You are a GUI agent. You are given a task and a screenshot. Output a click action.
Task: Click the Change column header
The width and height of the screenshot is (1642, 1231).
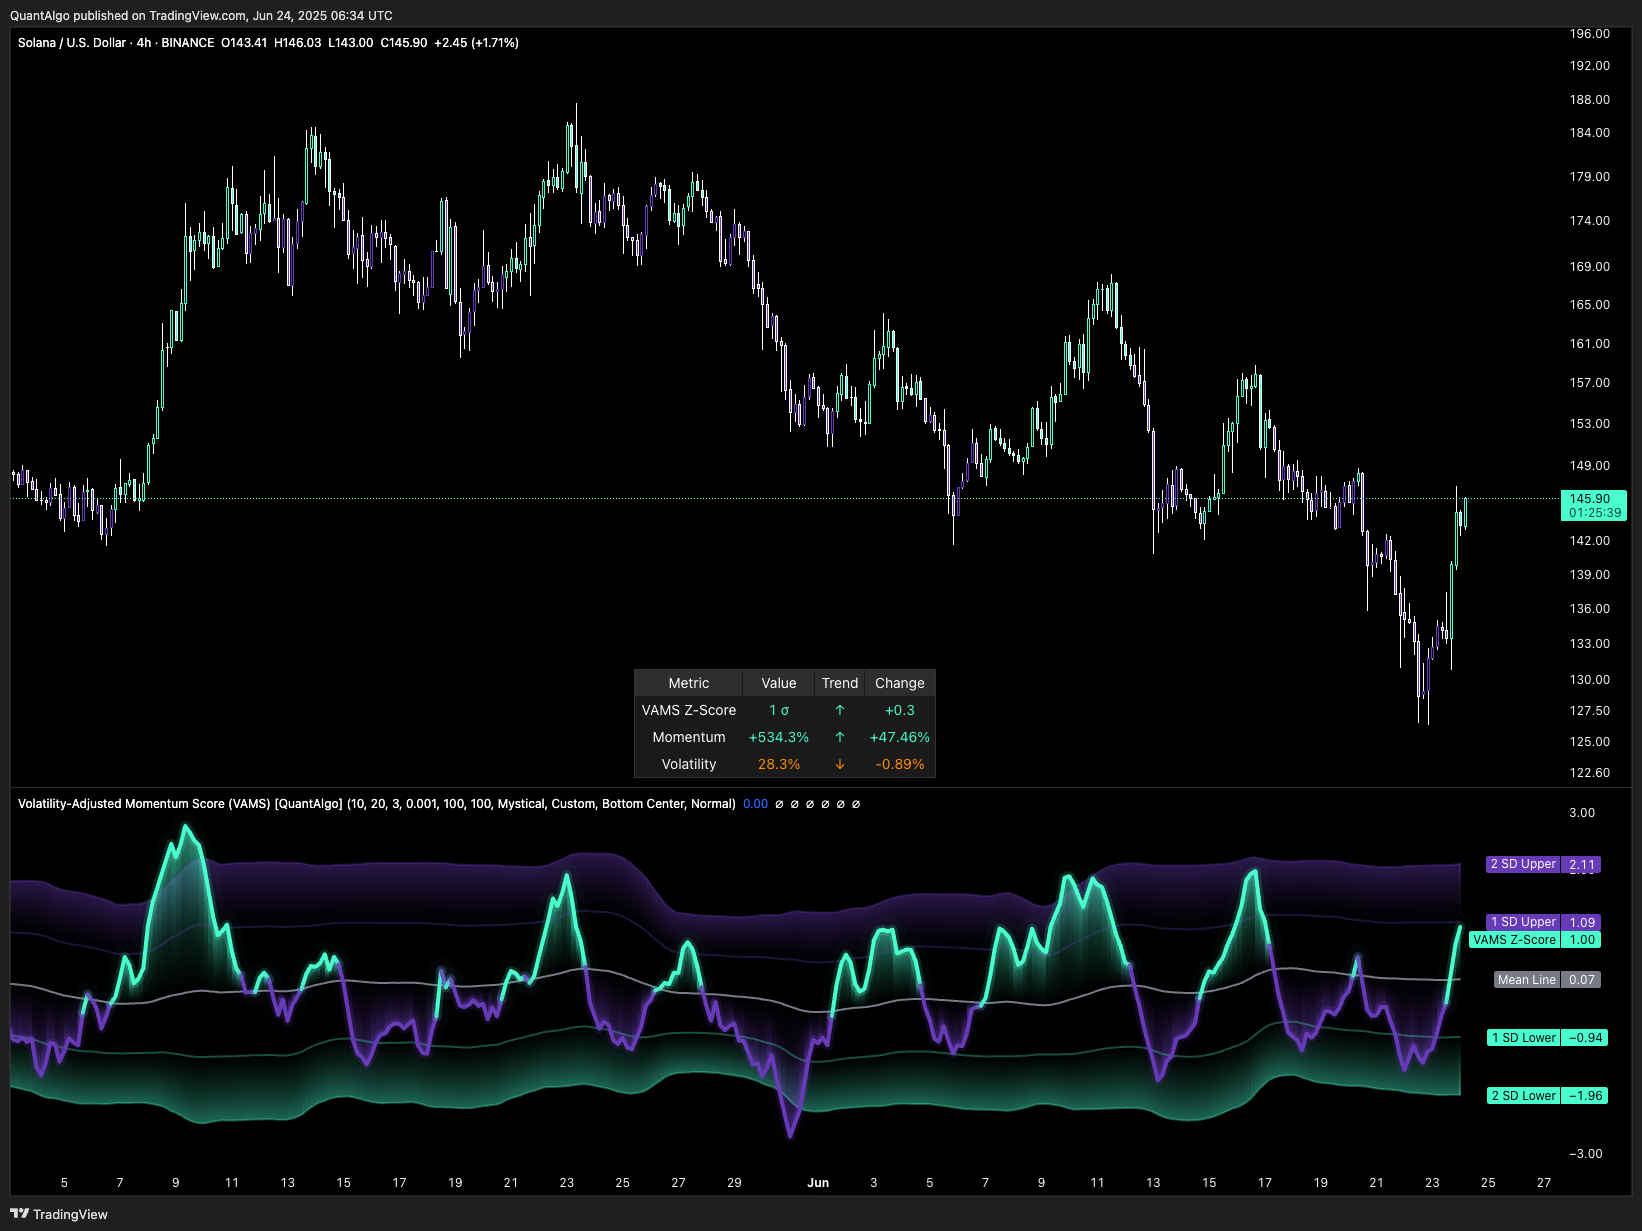pyautogui.click(x=900, y=683)
